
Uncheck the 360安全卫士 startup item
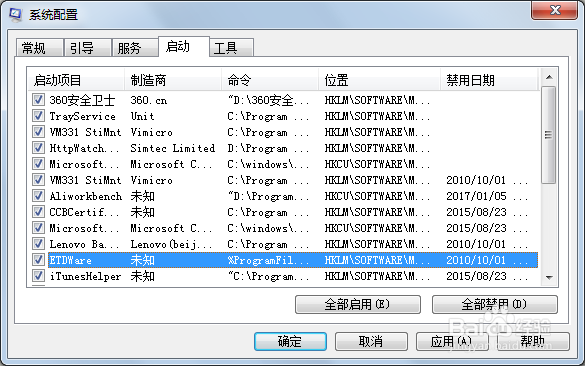coord(38,100)
